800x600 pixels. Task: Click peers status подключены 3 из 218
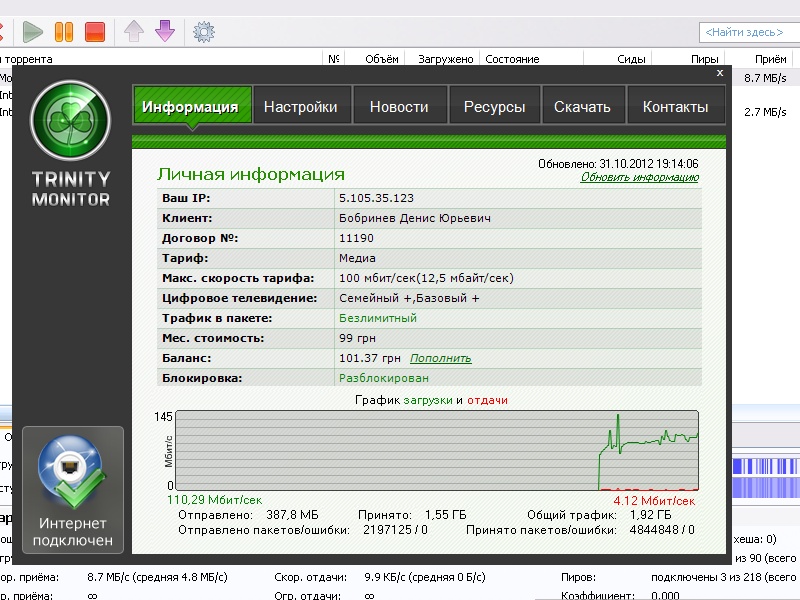[x=724, y=577]
